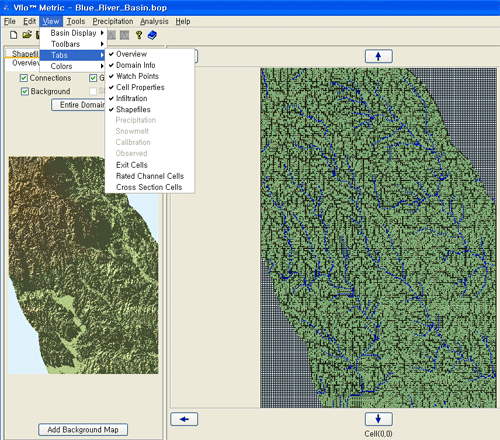Open the blue book manual icon
The width and height of the screenshot is (500, 440).
pyautogui.click(x=152, y=35)
